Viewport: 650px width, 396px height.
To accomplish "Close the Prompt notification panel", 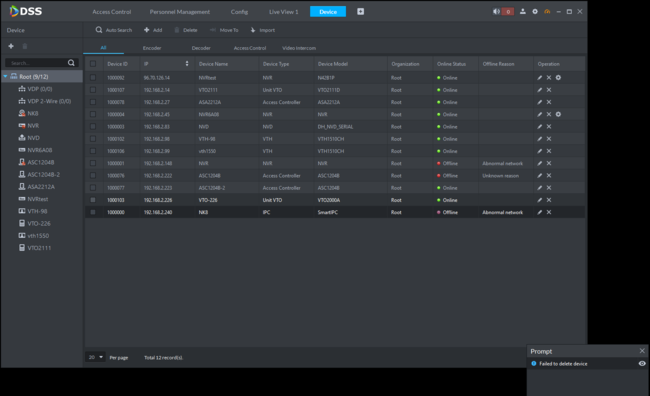I will click(642, 351).
